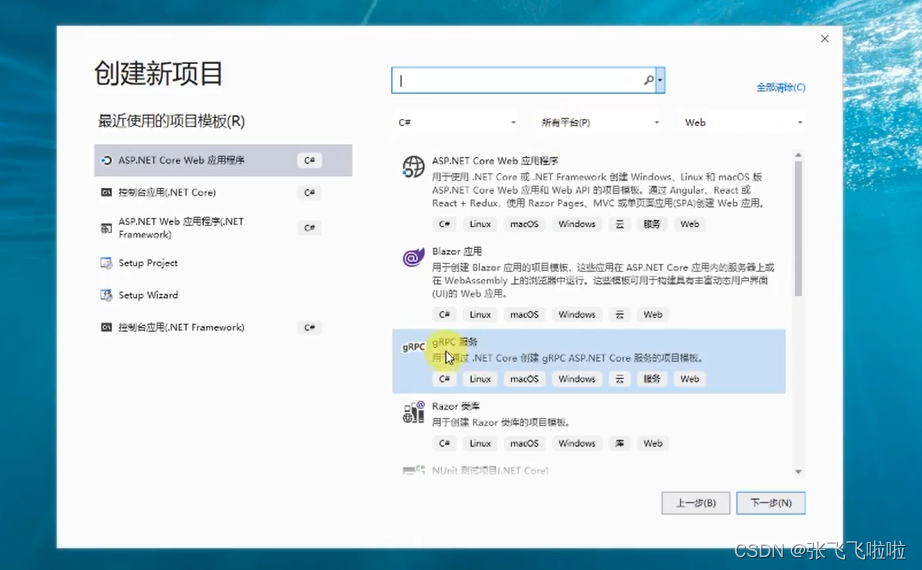Open the search box history dropdown arrow
This screenshot has height=570, width=922.
[x=660, y=80]
